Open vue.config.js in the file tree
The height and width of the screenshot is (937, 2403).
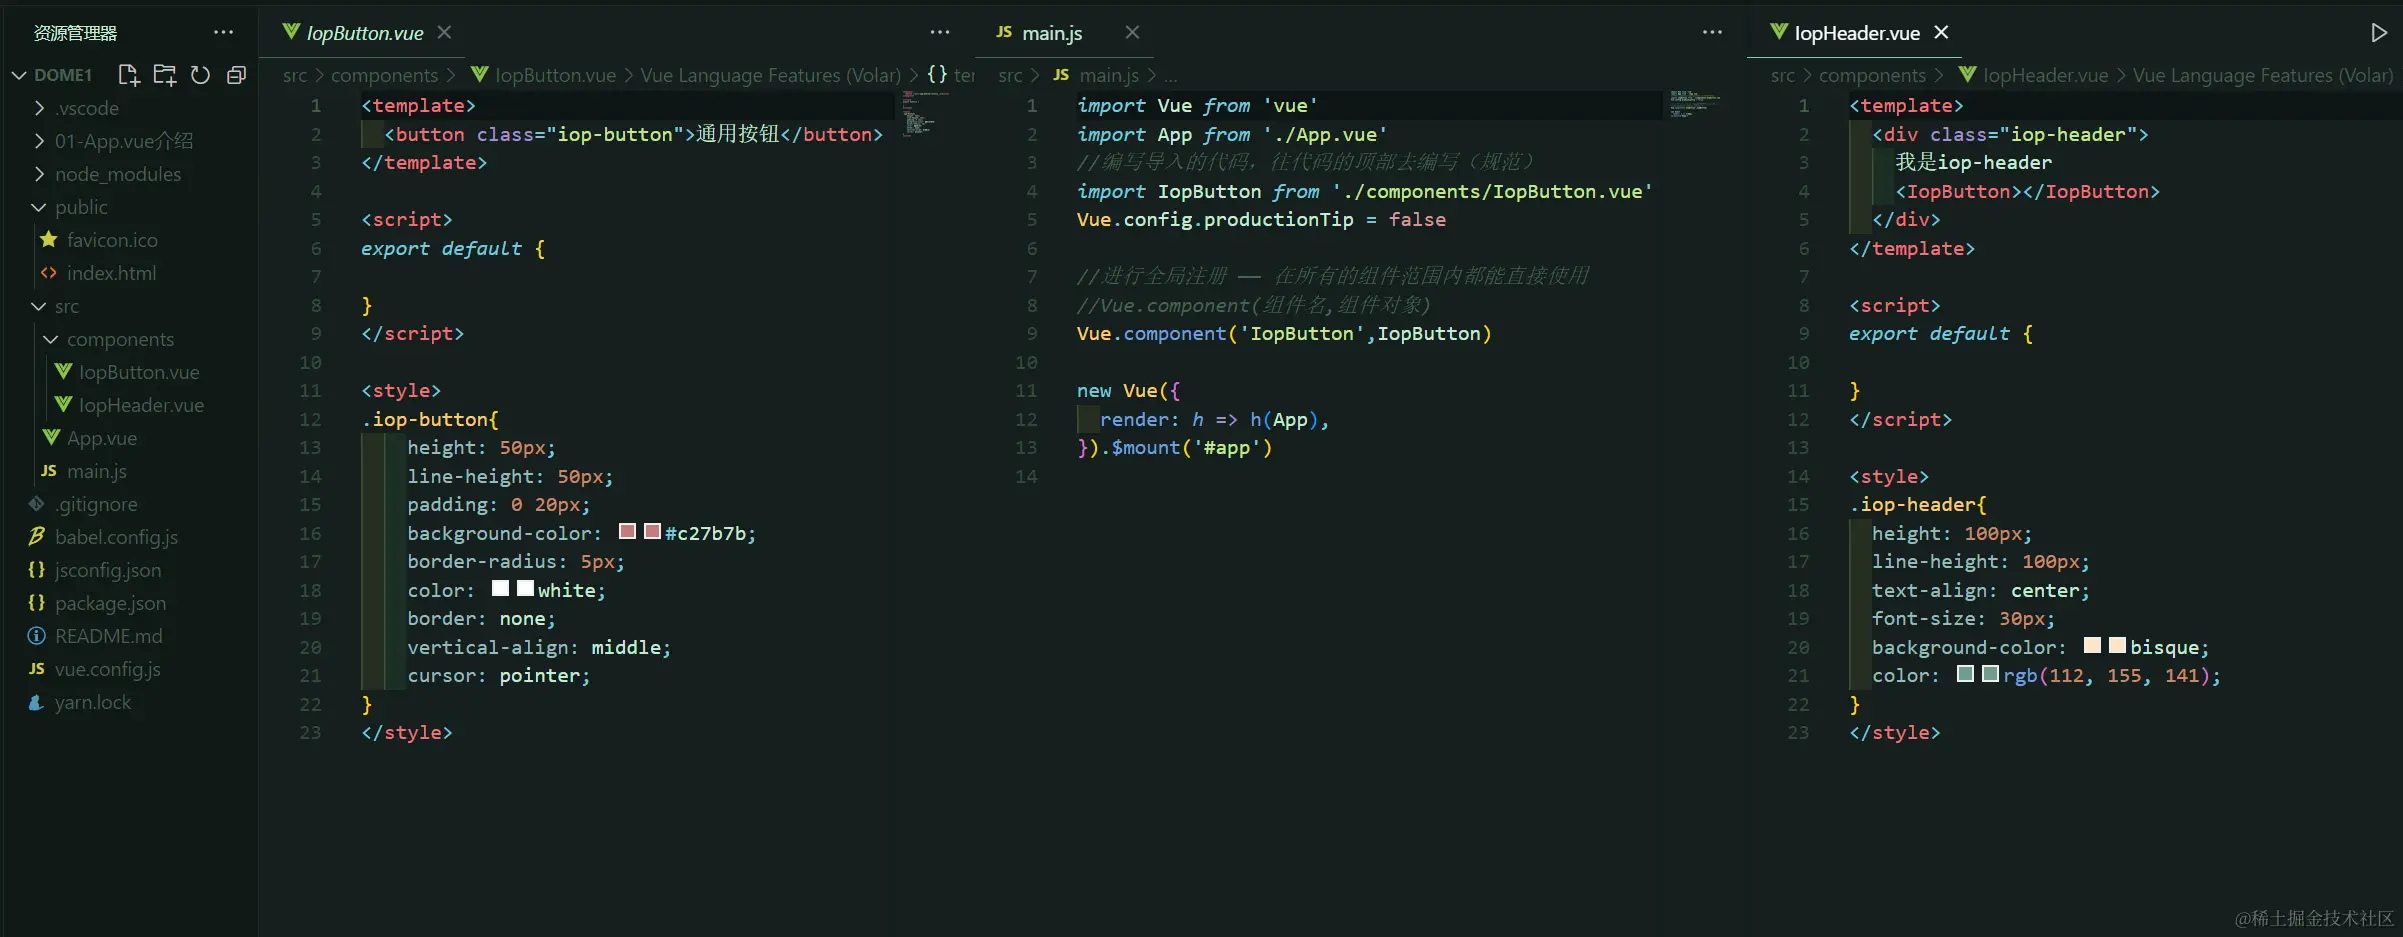(107, 669)
